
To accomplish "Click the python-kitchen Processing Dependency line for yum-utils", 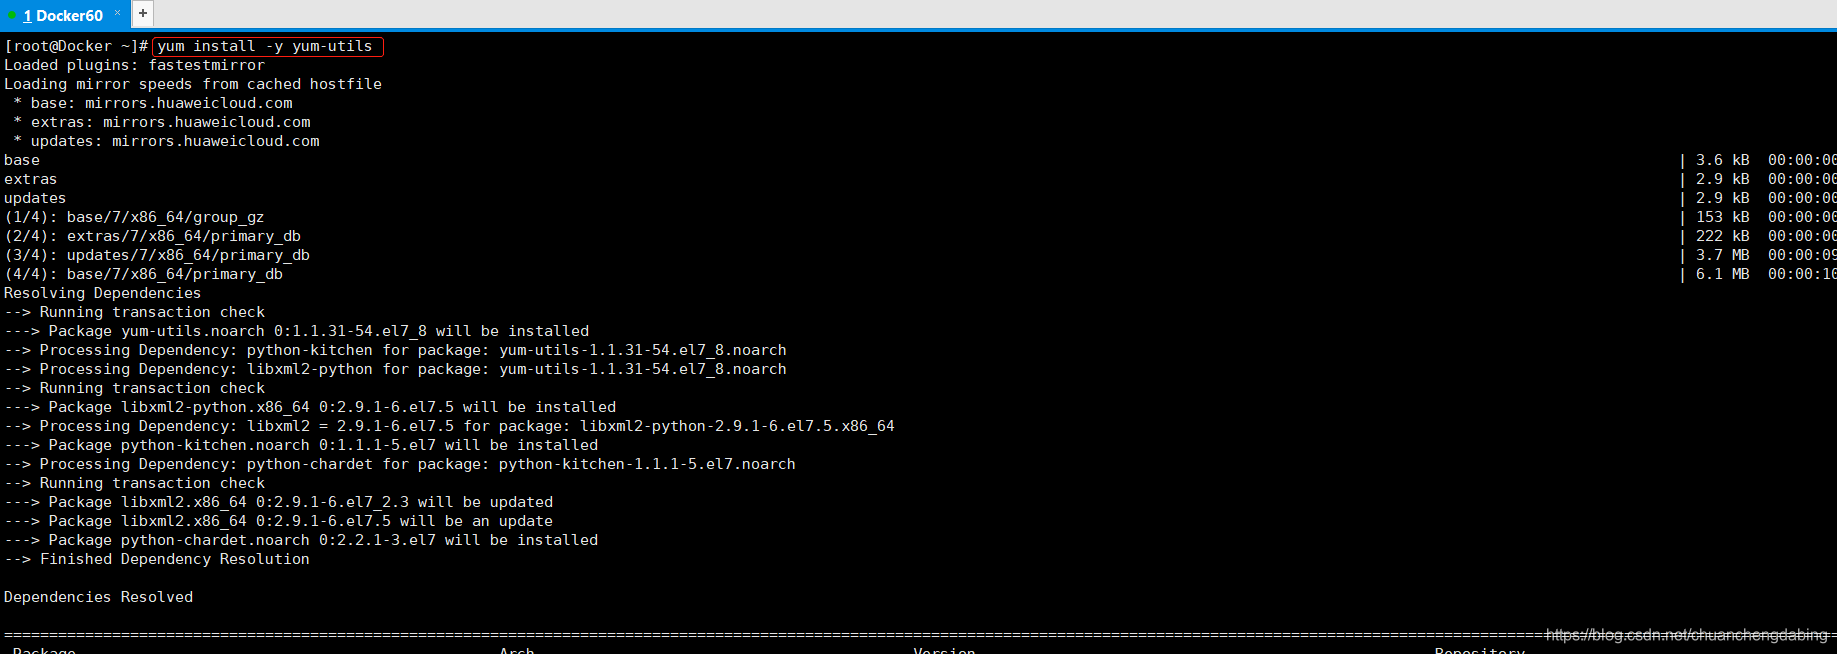I will (395, 350).
